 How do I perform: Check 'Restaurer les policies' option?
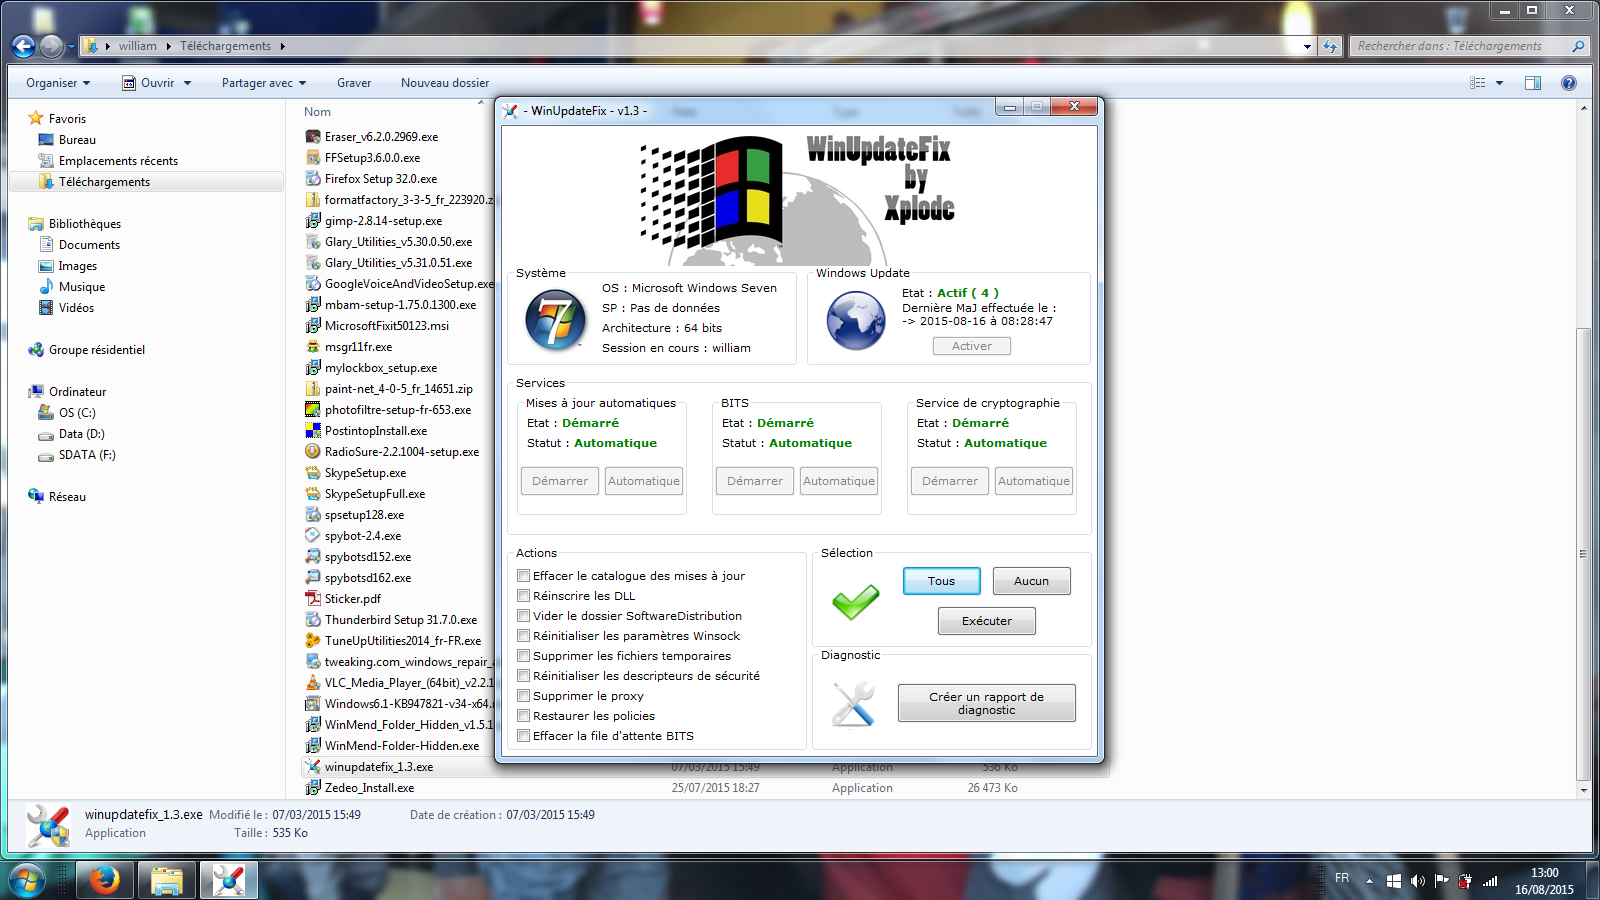click(x=523, y=716)
